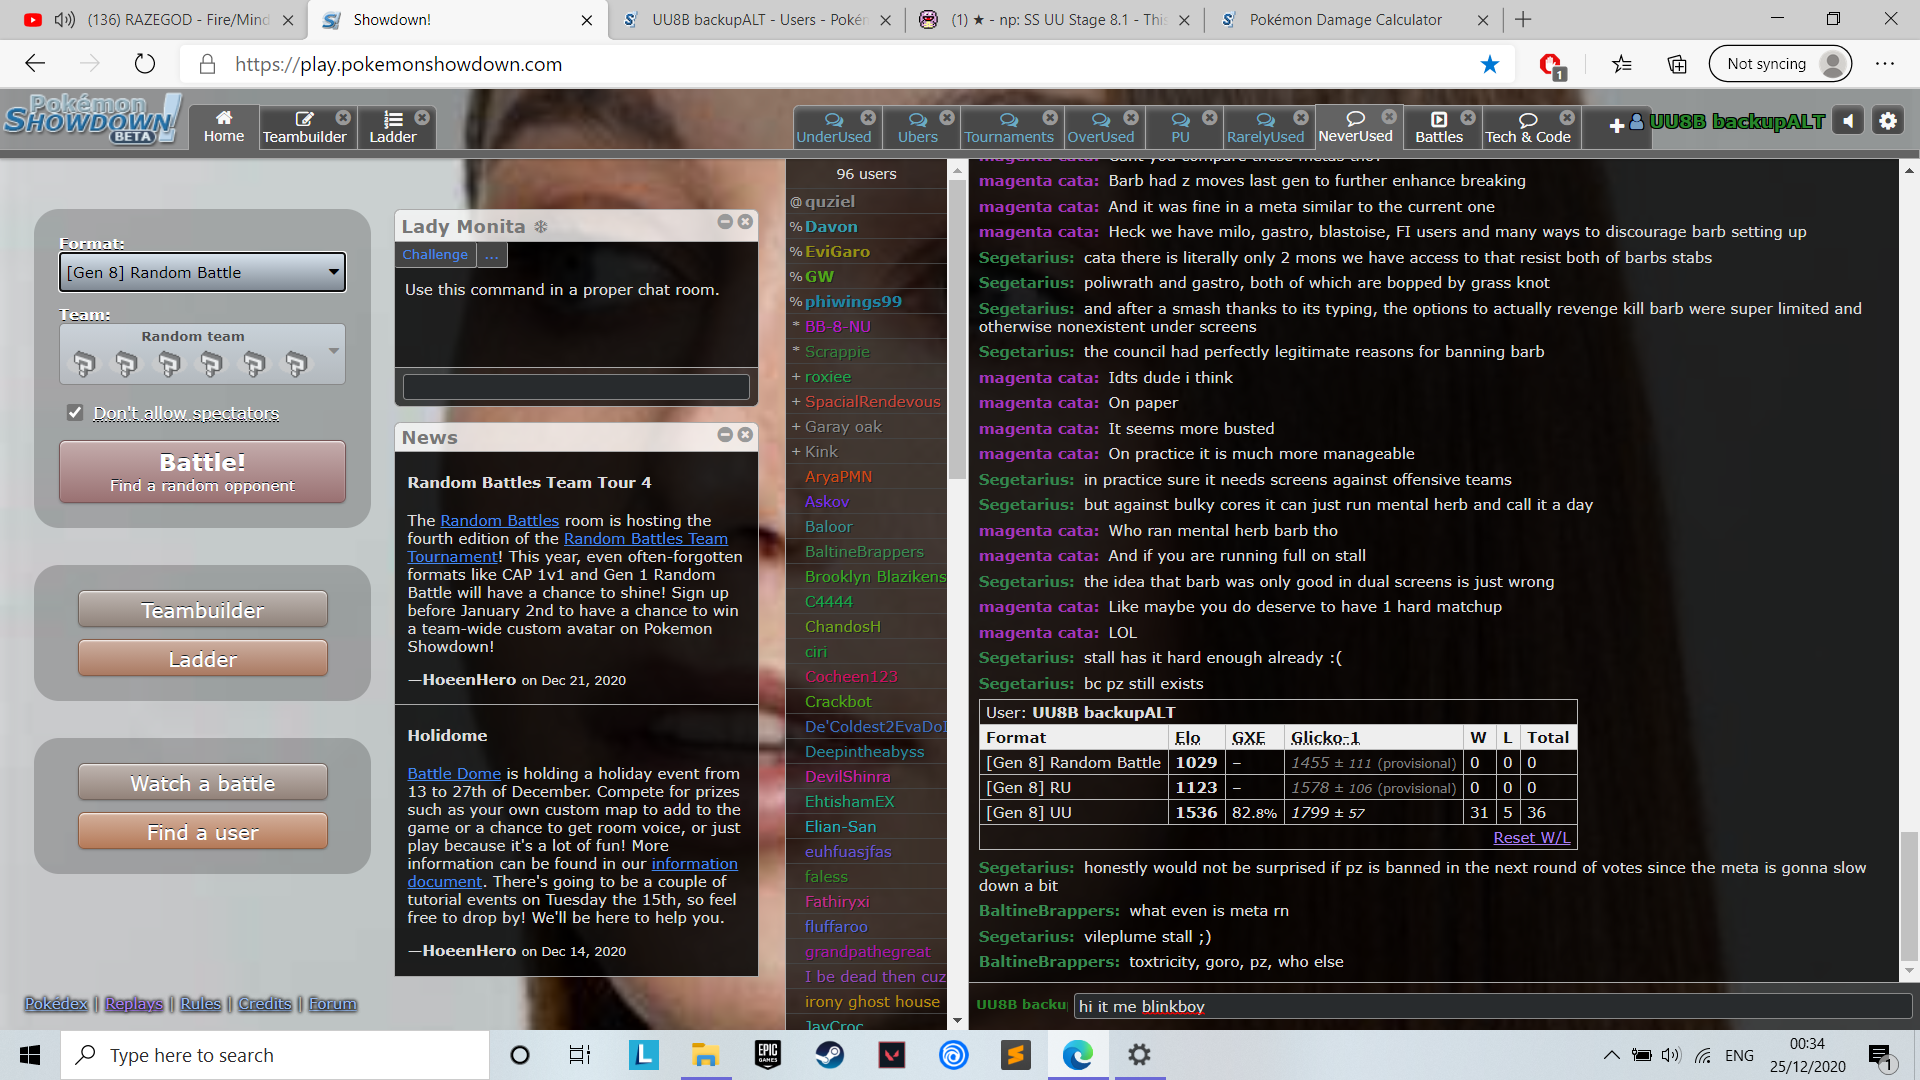Click the Showdown settings gear icon
Viewport: 1920px width, 1080px height.
coord(1887,121)
